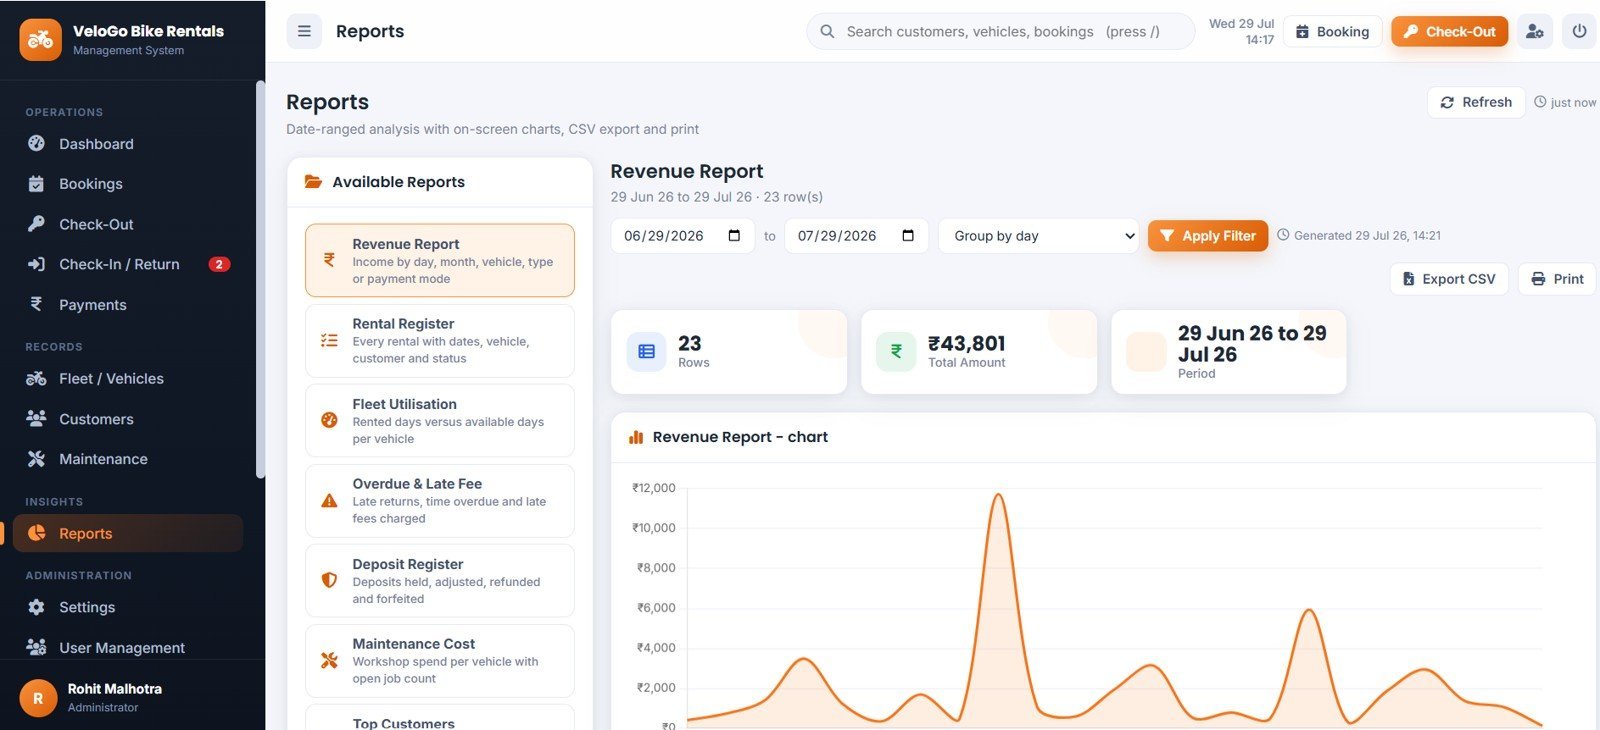1600x730 pixels.
Task: Open Payments in sidebar
Action: 128,304
